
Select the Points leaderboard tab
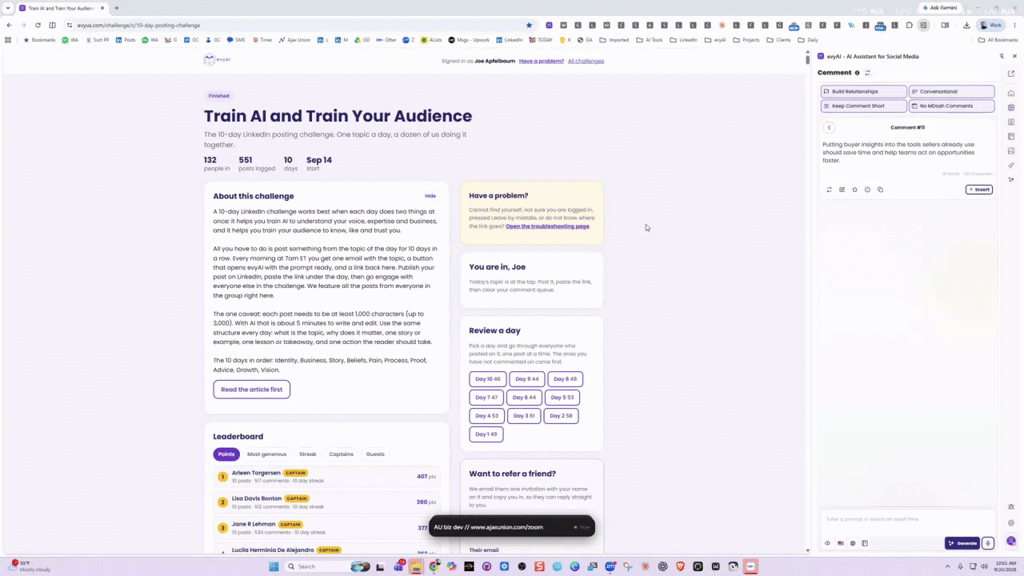coord(226,454)
